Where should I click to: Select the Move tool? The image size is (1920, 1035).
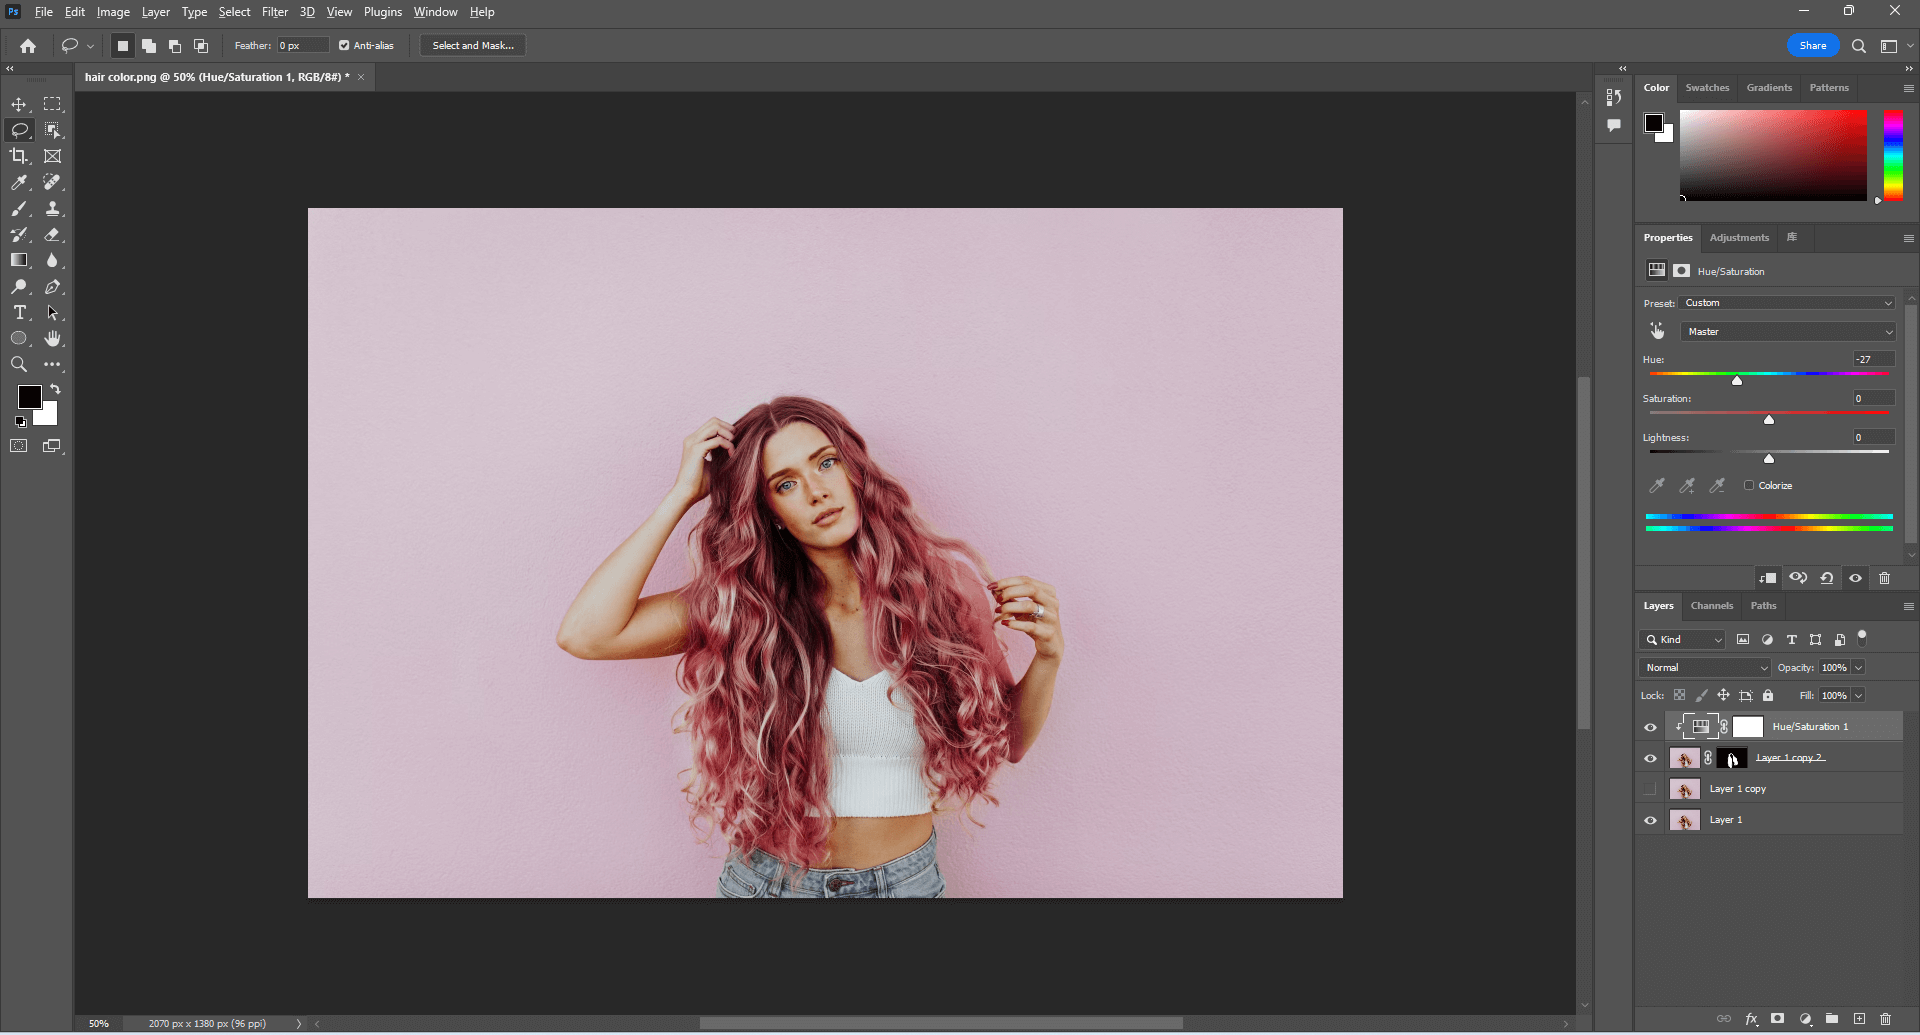tap(19, 104)
